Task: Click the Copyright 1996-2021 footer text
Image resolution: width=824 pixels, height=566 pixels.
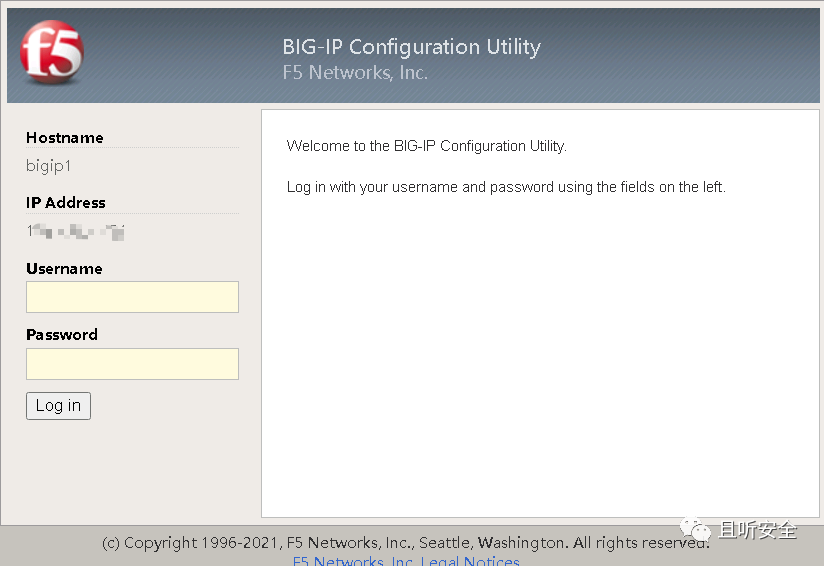Action: pyautogui.click(x=406, y=542)
